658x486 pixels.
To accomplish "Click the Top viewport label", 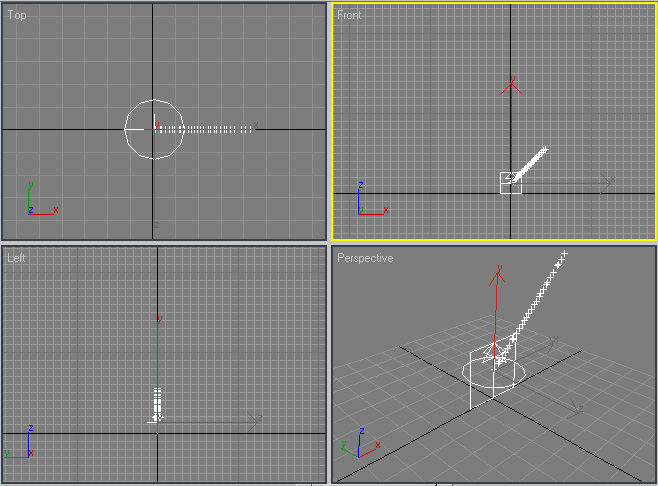I will (x=17, y=15).
